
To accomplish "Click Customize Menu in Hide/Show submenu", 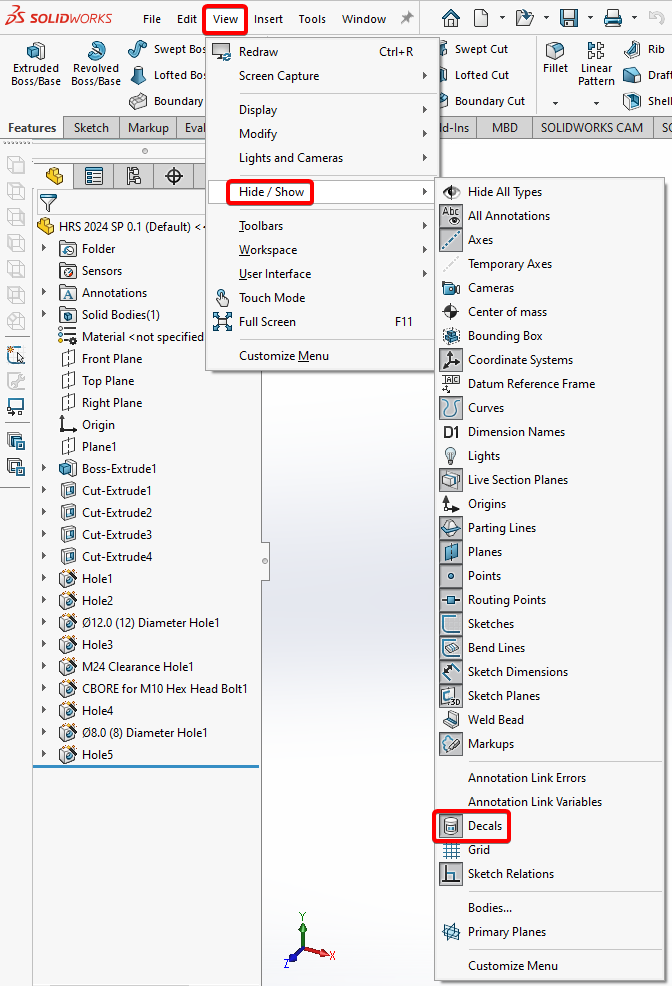I will point(549,966).
